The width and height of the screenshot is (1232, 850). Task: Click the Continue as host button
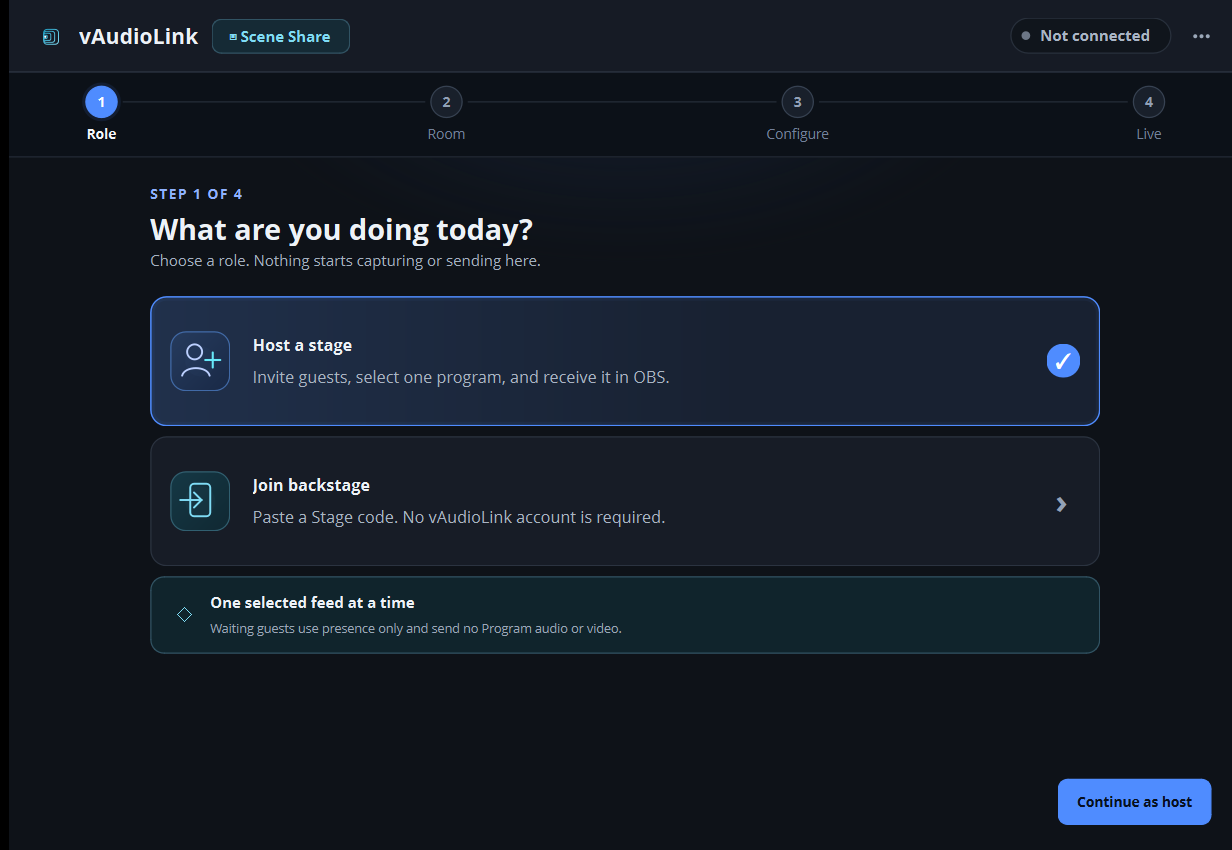pos(1134,802)
